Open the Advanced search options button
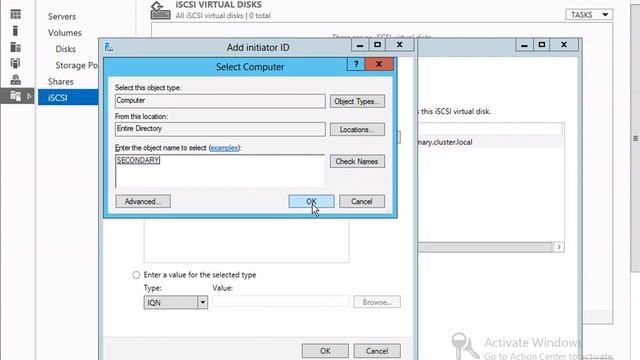The width and height of the screenshot is (640, 360). point(143,201)
